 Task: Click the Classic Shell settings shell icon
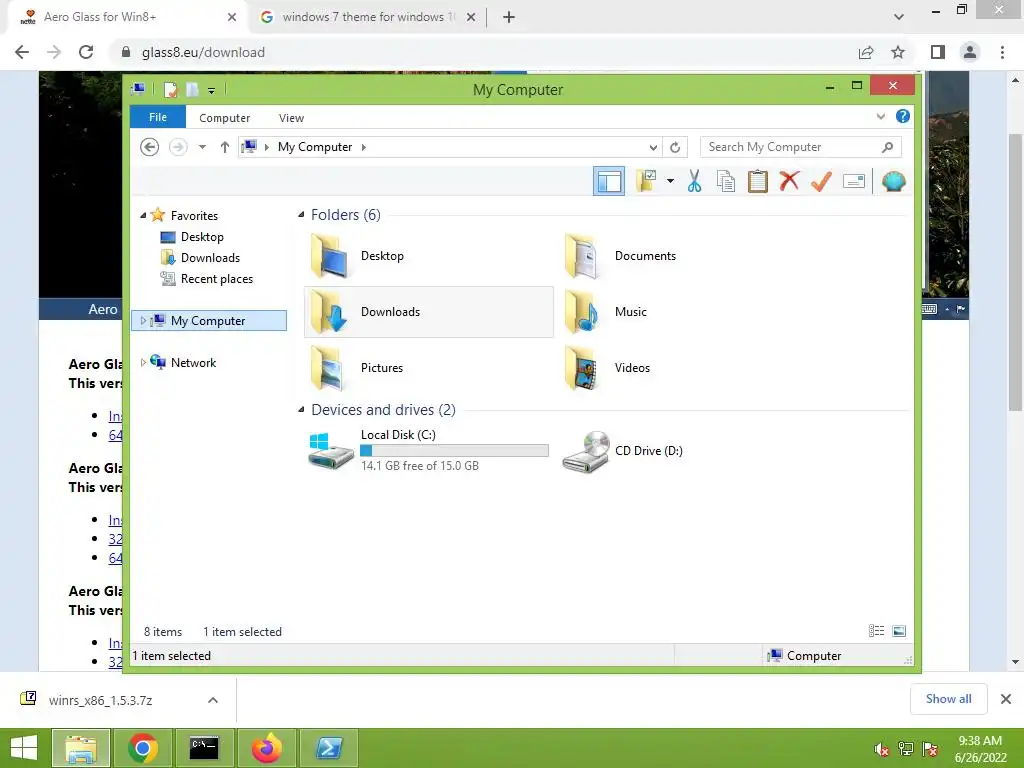pyautogui.click(x=893, y=181)
